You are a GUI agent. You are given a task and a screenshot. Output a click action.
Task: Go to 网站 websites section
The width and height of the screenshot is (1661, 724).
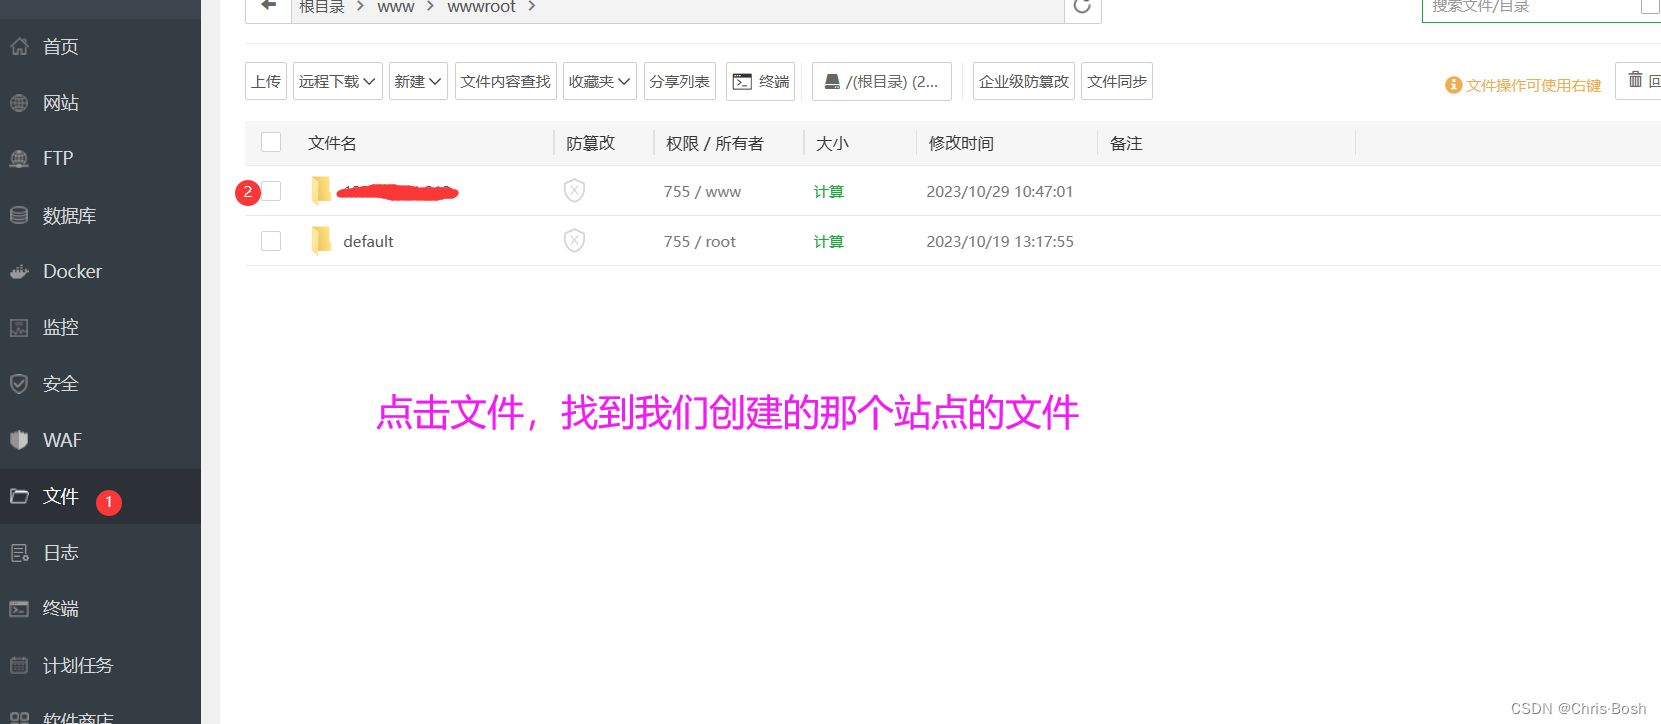point(60,103)
